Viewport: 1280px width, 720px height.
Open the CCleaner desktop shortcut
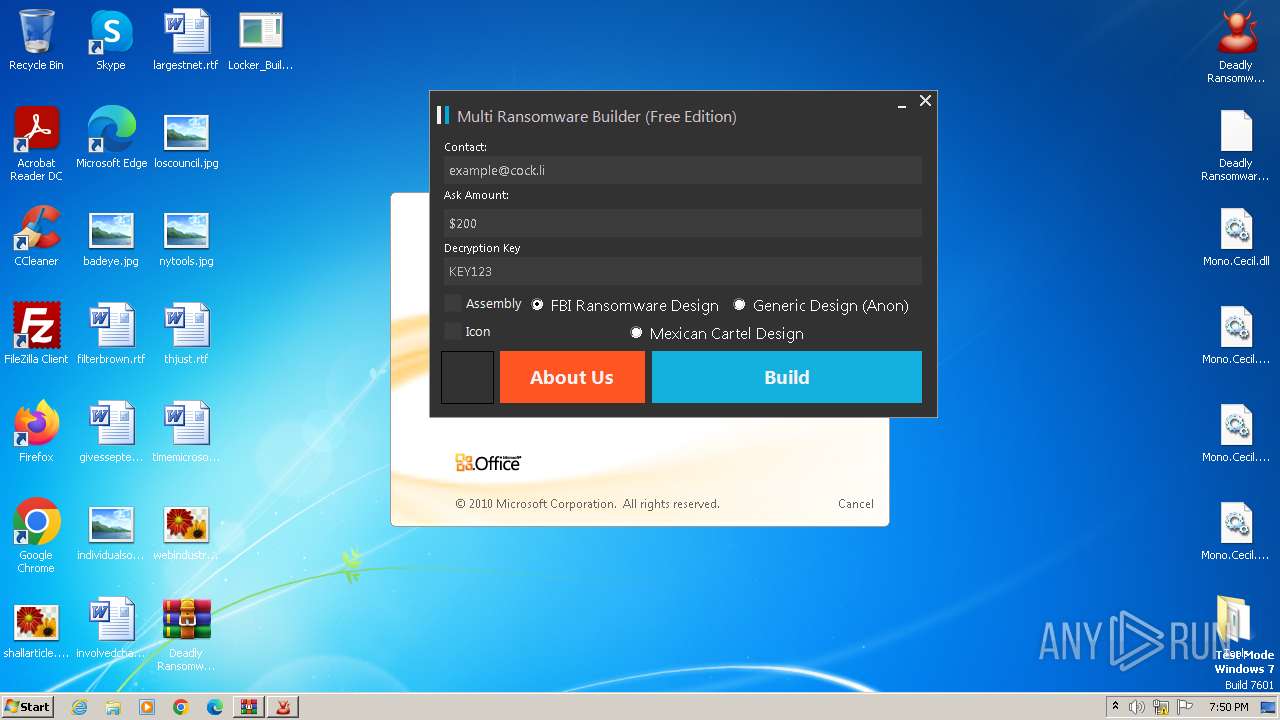36,236
